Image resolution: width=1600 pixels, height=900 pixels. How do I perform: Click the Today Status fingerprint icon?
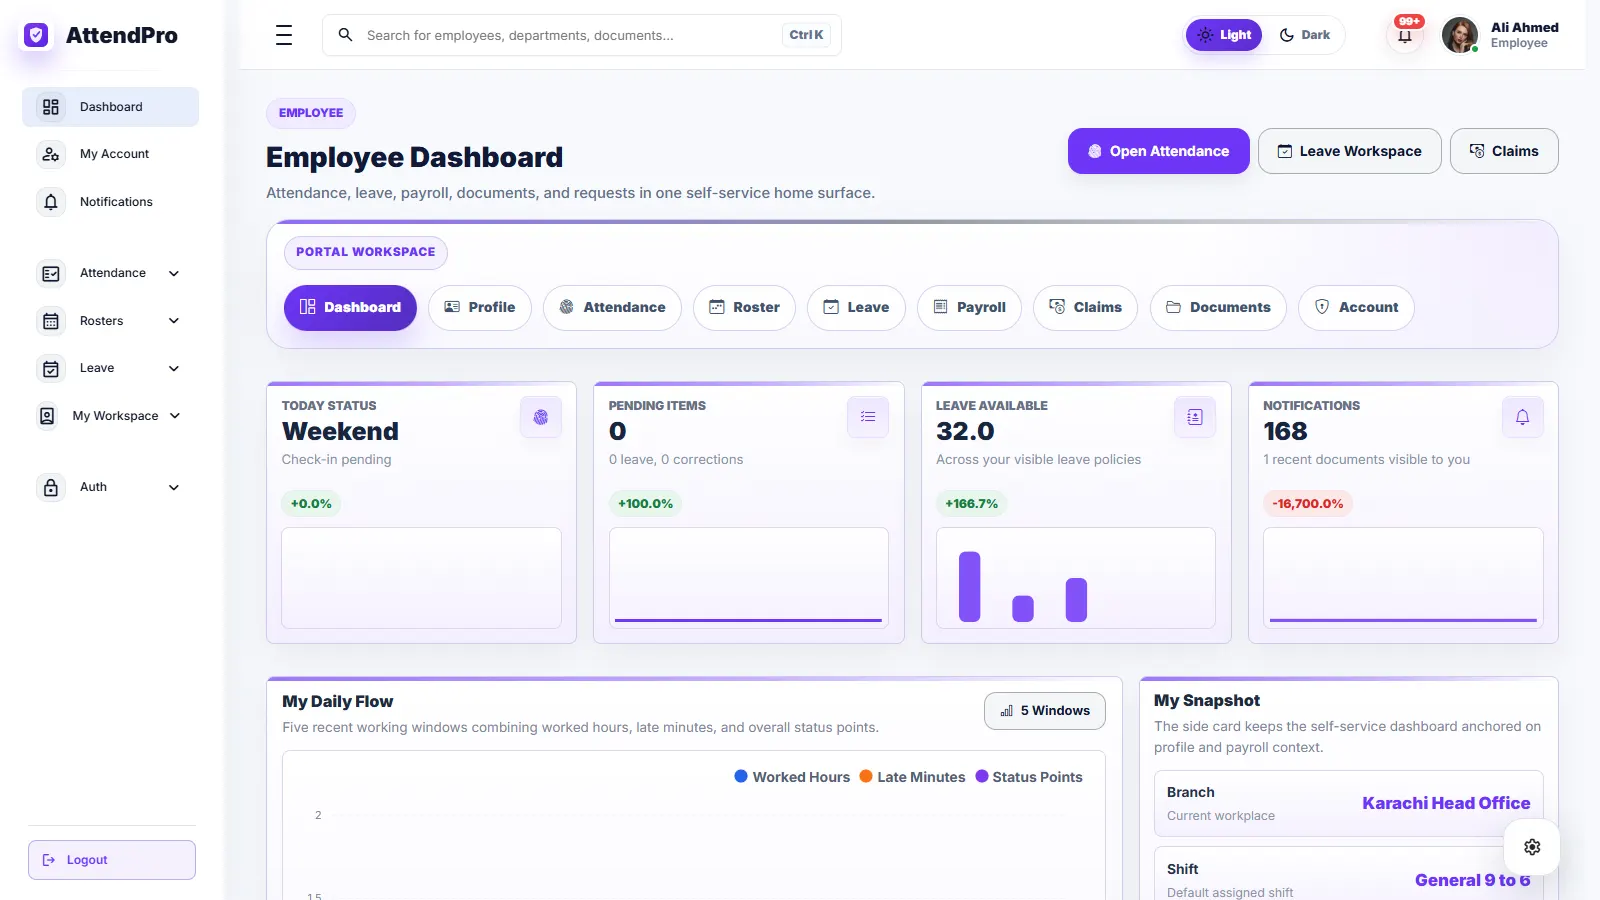click(541, 417)
